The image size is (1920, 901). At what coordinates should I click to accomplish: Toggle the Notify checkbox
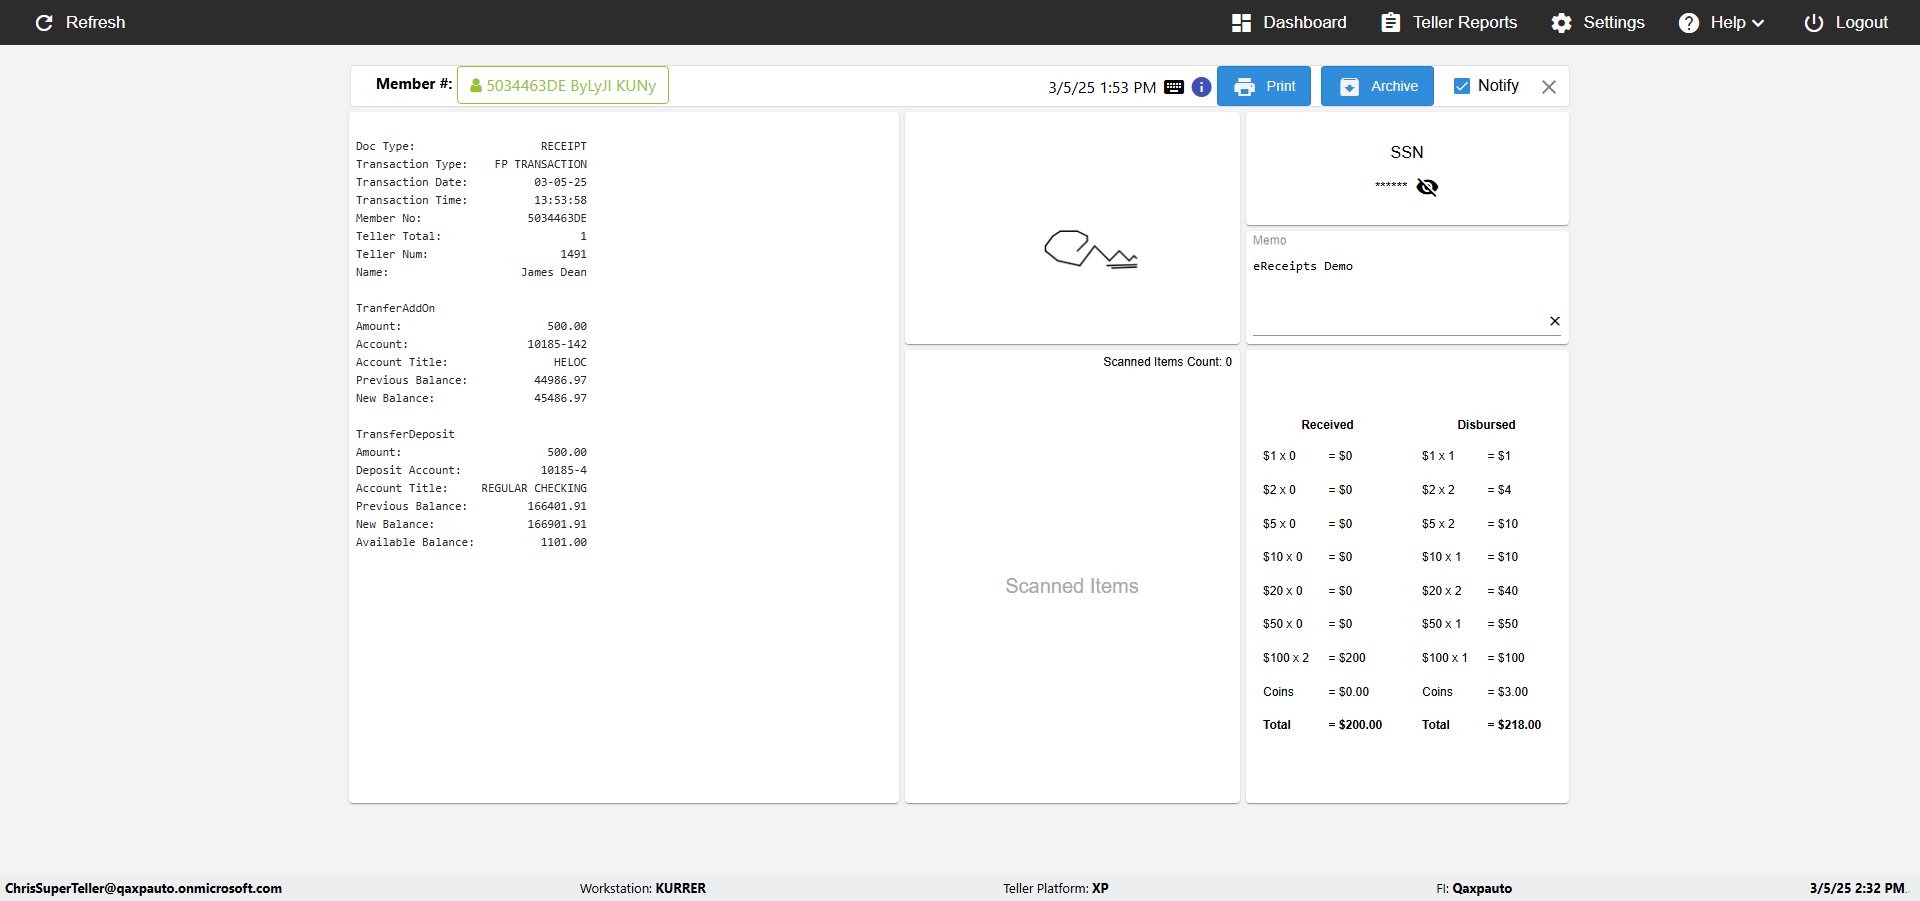(1462, 86)
